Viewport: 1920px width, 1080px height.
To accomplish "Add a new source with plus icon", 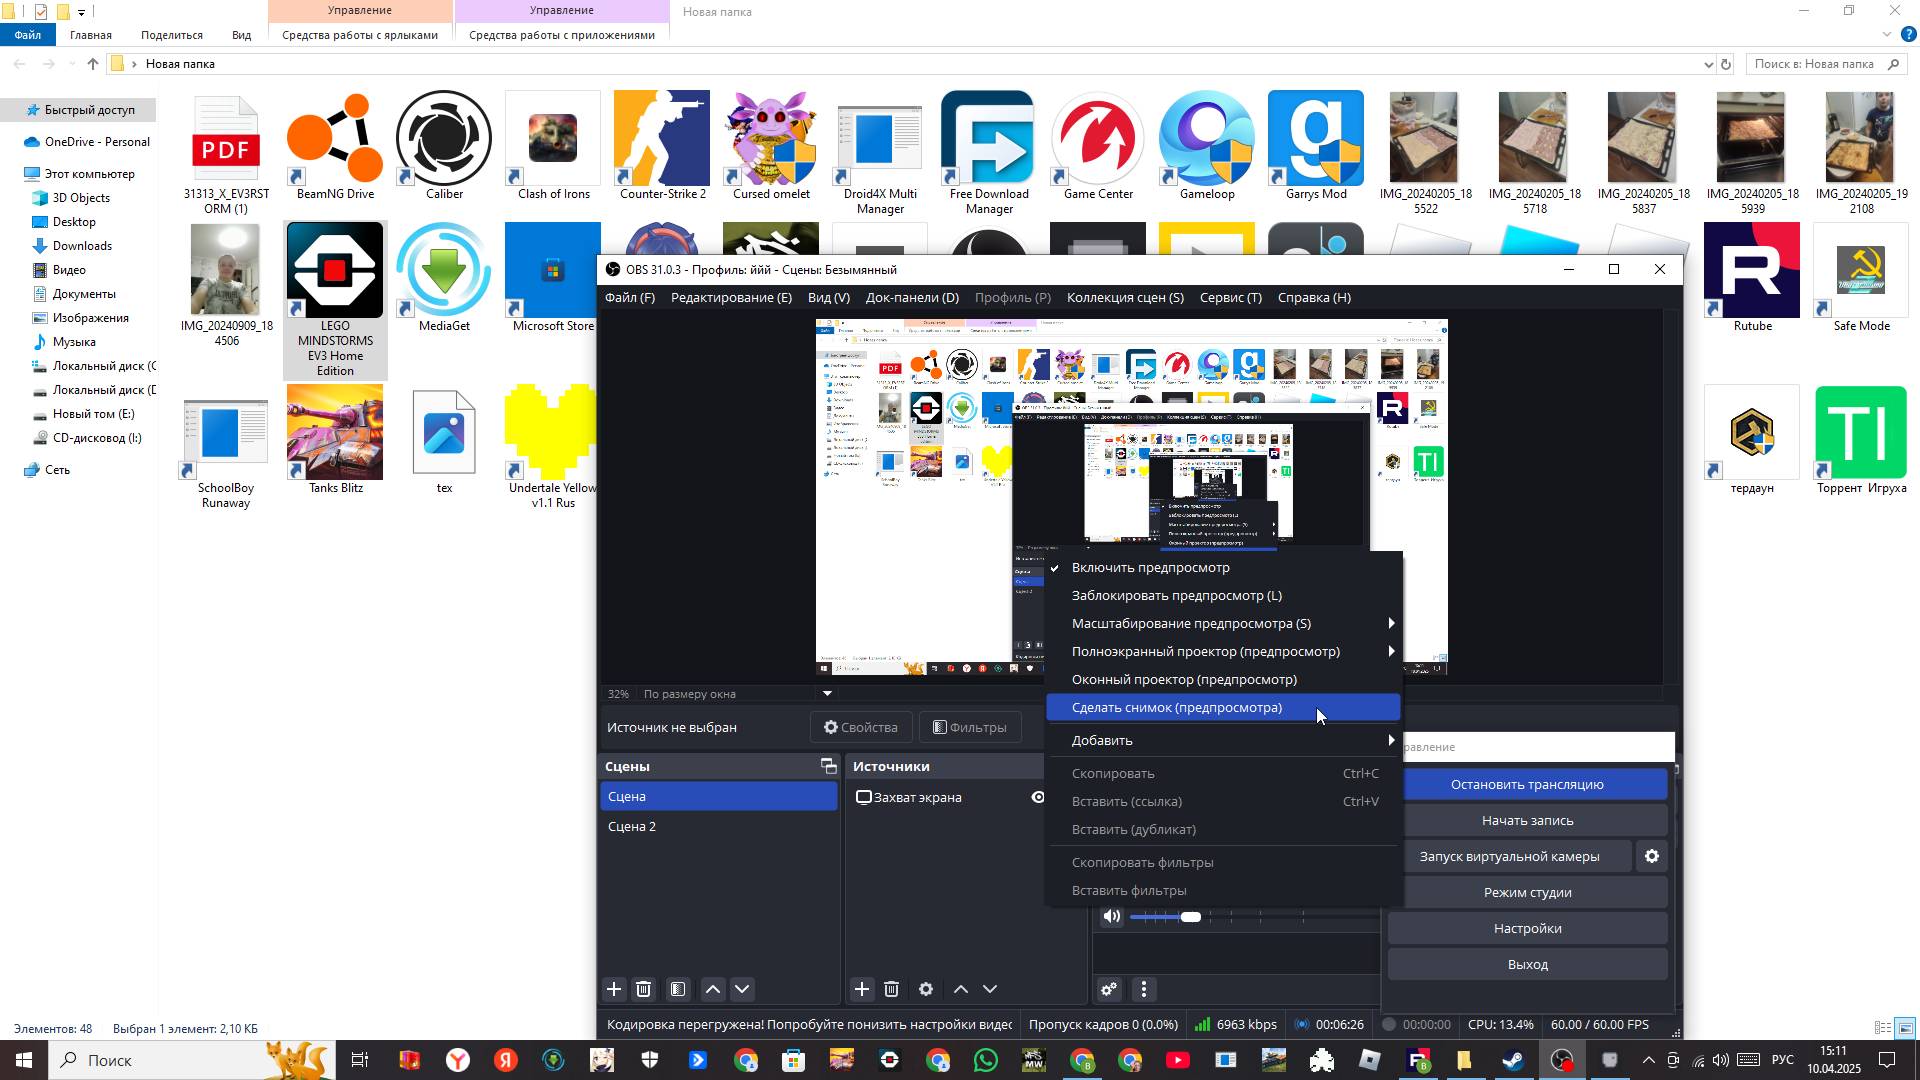I will 862,989.
